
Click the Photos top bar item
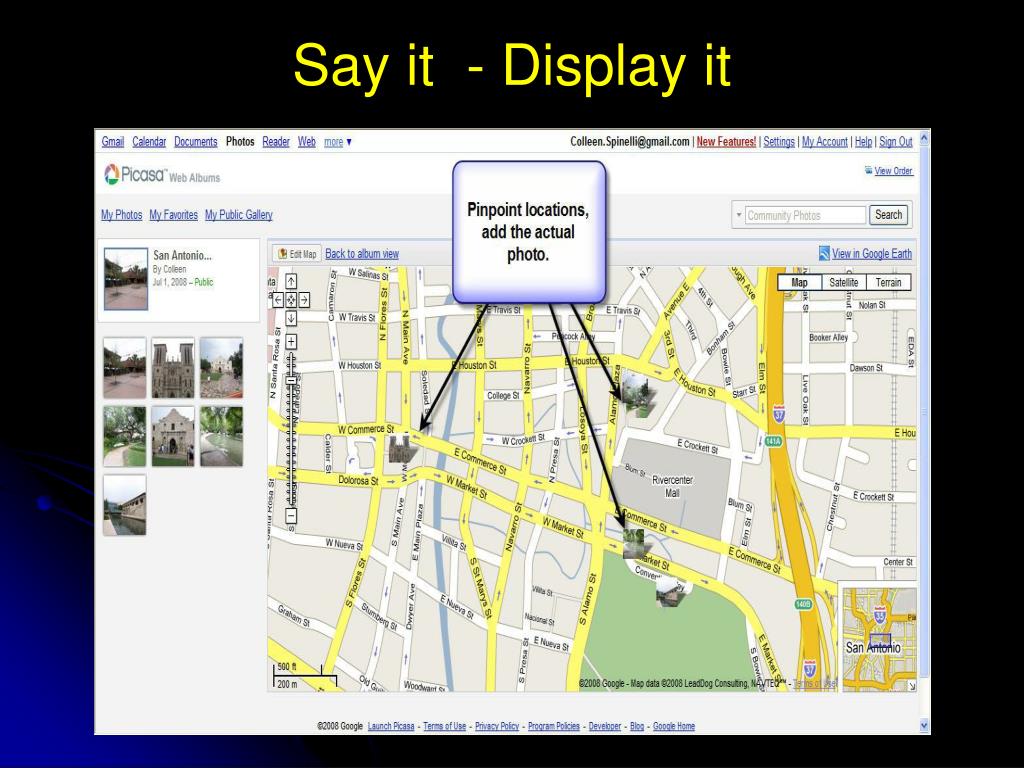click(x=240, y=142)
